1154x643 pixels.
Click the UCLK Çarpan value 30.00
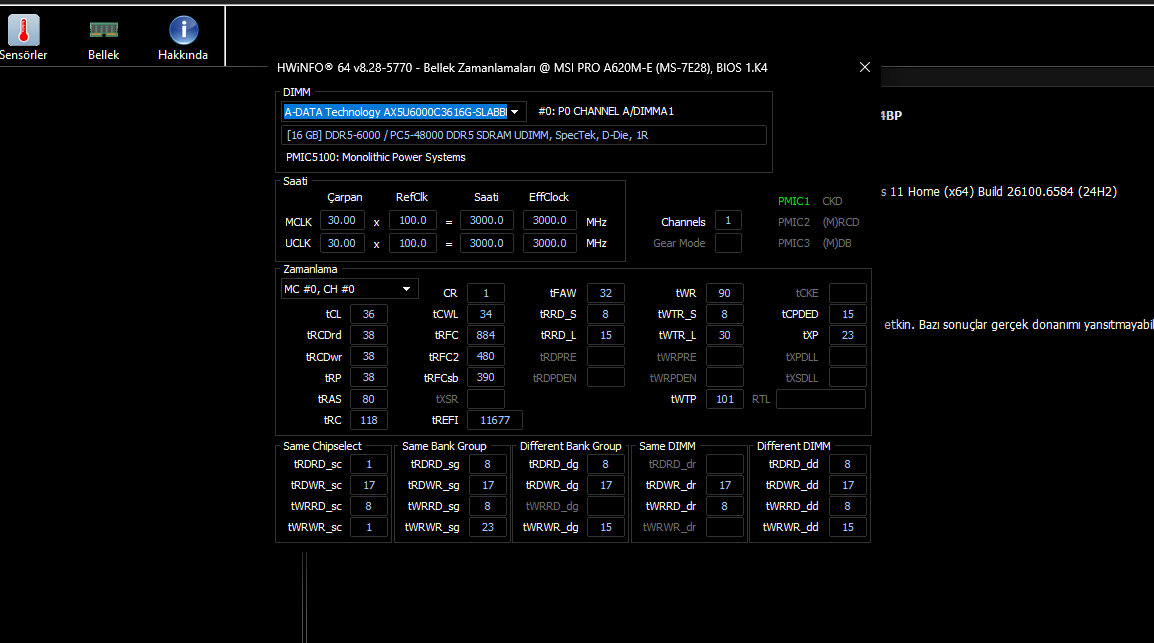tap(342, 243)
